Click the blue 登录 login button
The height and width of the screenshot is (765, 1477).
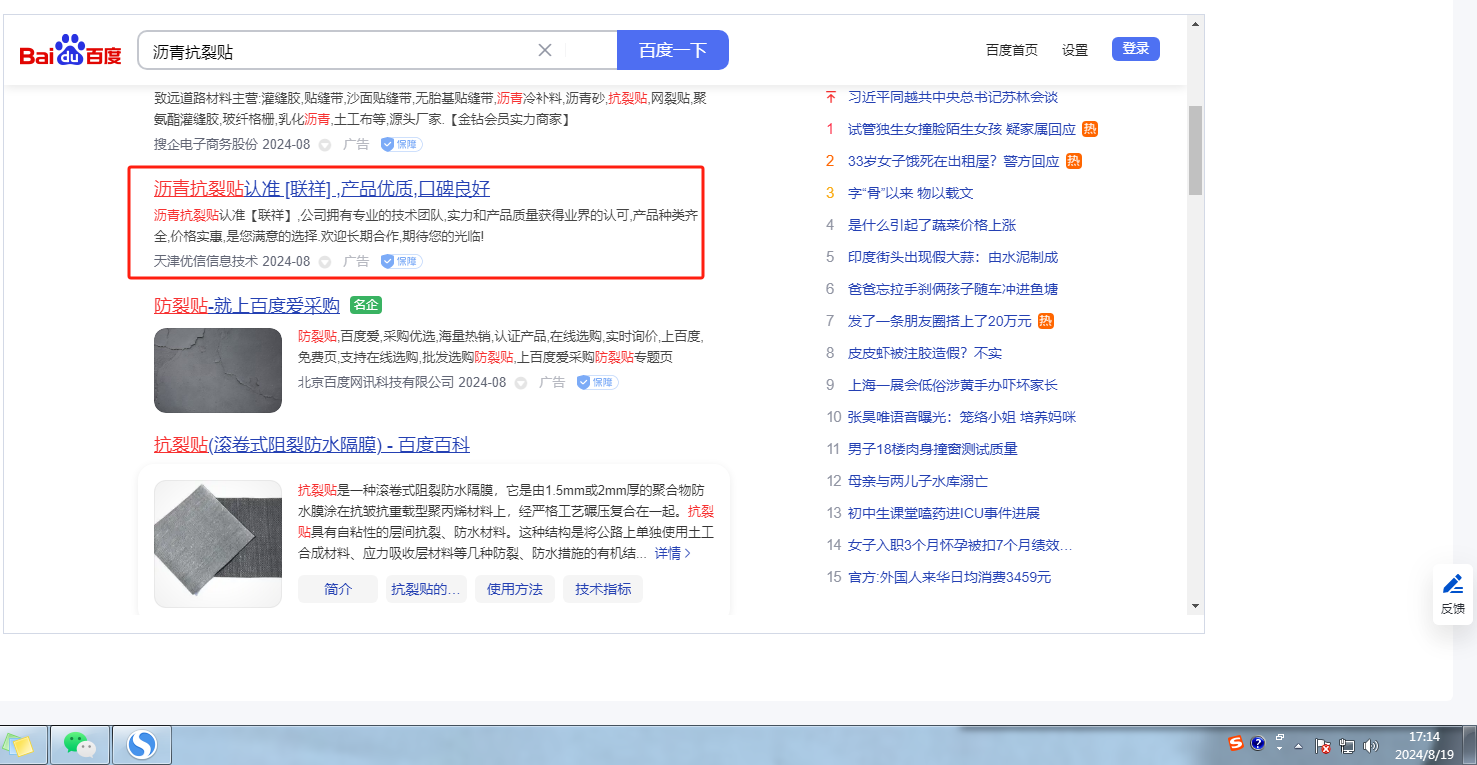[1135, 49]
